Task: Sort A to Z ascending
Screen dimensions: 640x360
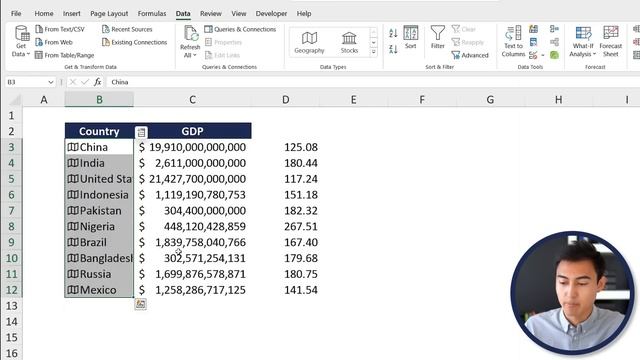Action: coord(393,33)
